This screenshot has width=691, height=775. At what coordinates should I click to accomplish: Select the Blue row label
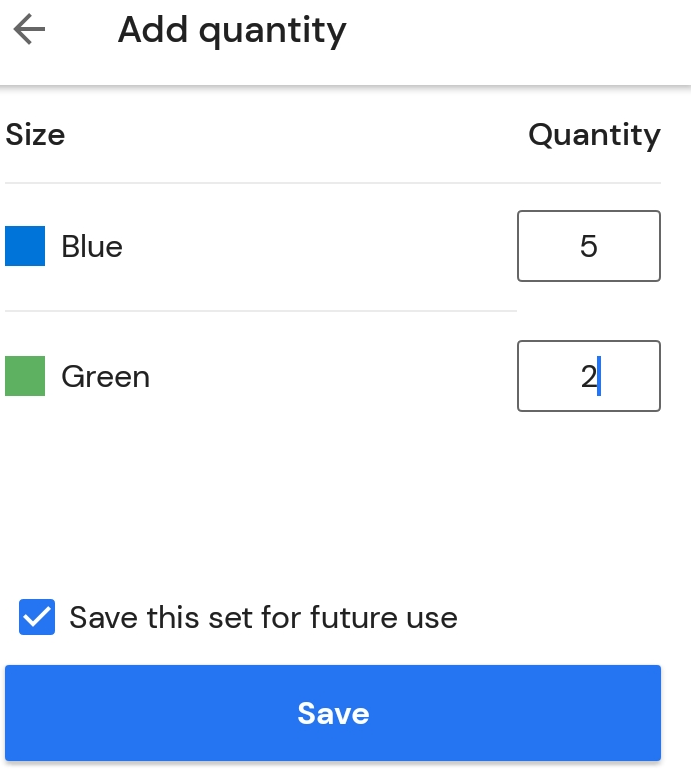pos(92,246)
